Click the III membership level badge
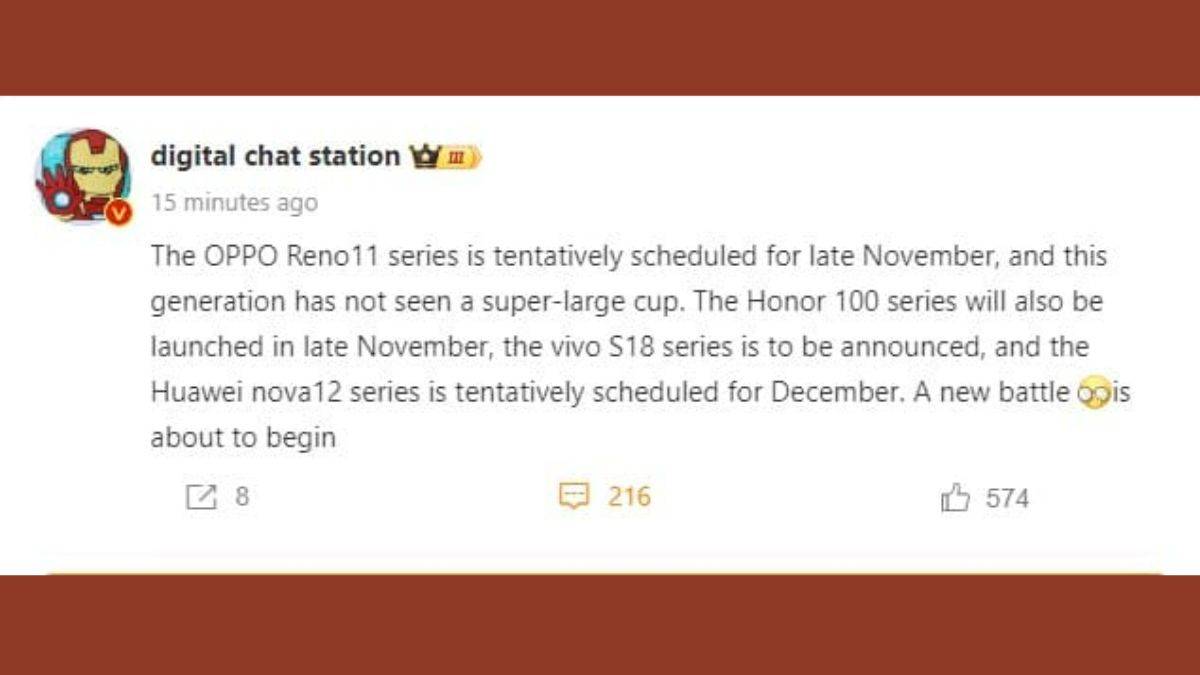The image size is (1200, 675). point(456,156)
